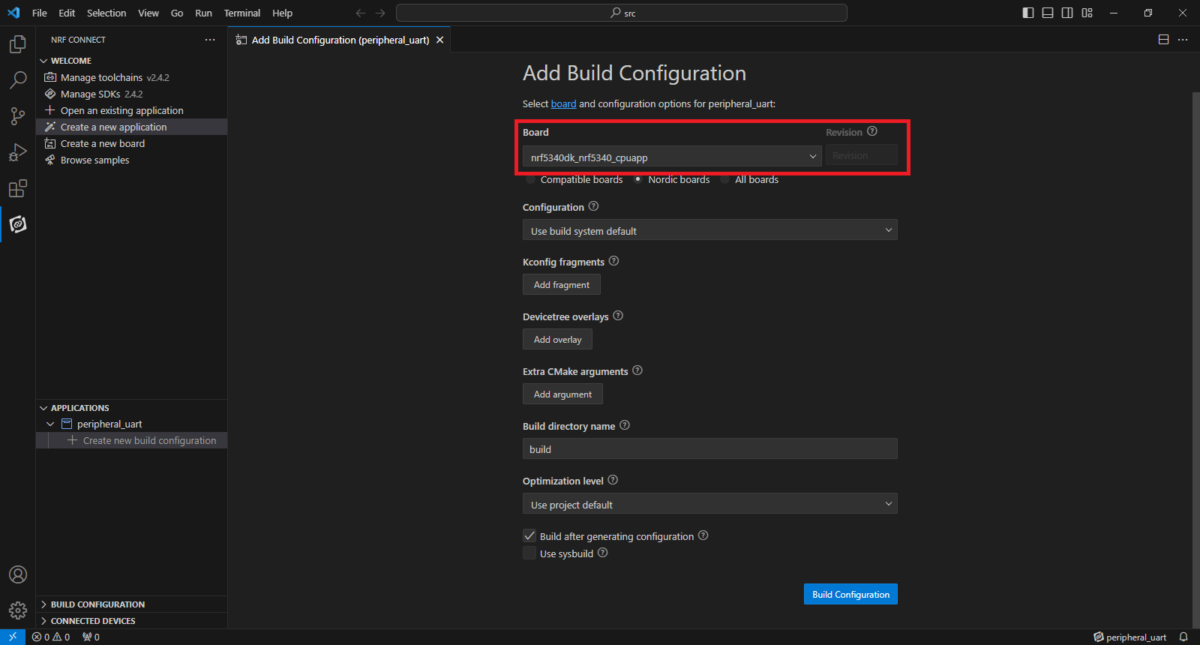Open the Board dropdown nrf5340dk_nrf5340_cpuapp
The image size is (1200, 645).
[x=672, y=156]
